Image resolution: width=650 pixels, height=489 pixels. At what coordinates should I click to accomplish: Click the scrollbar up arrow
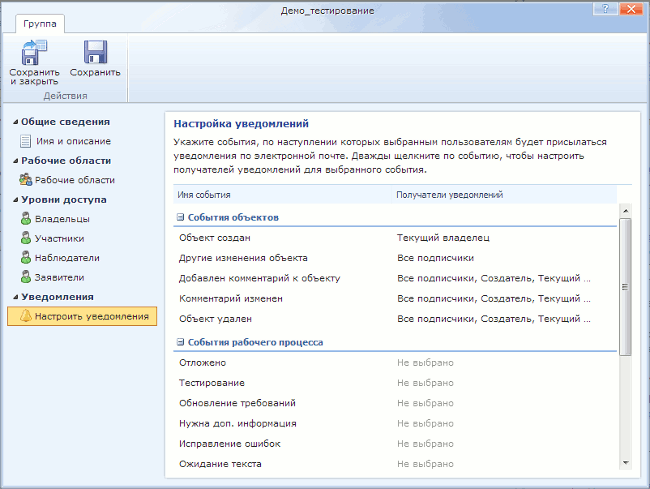[626, 211]
